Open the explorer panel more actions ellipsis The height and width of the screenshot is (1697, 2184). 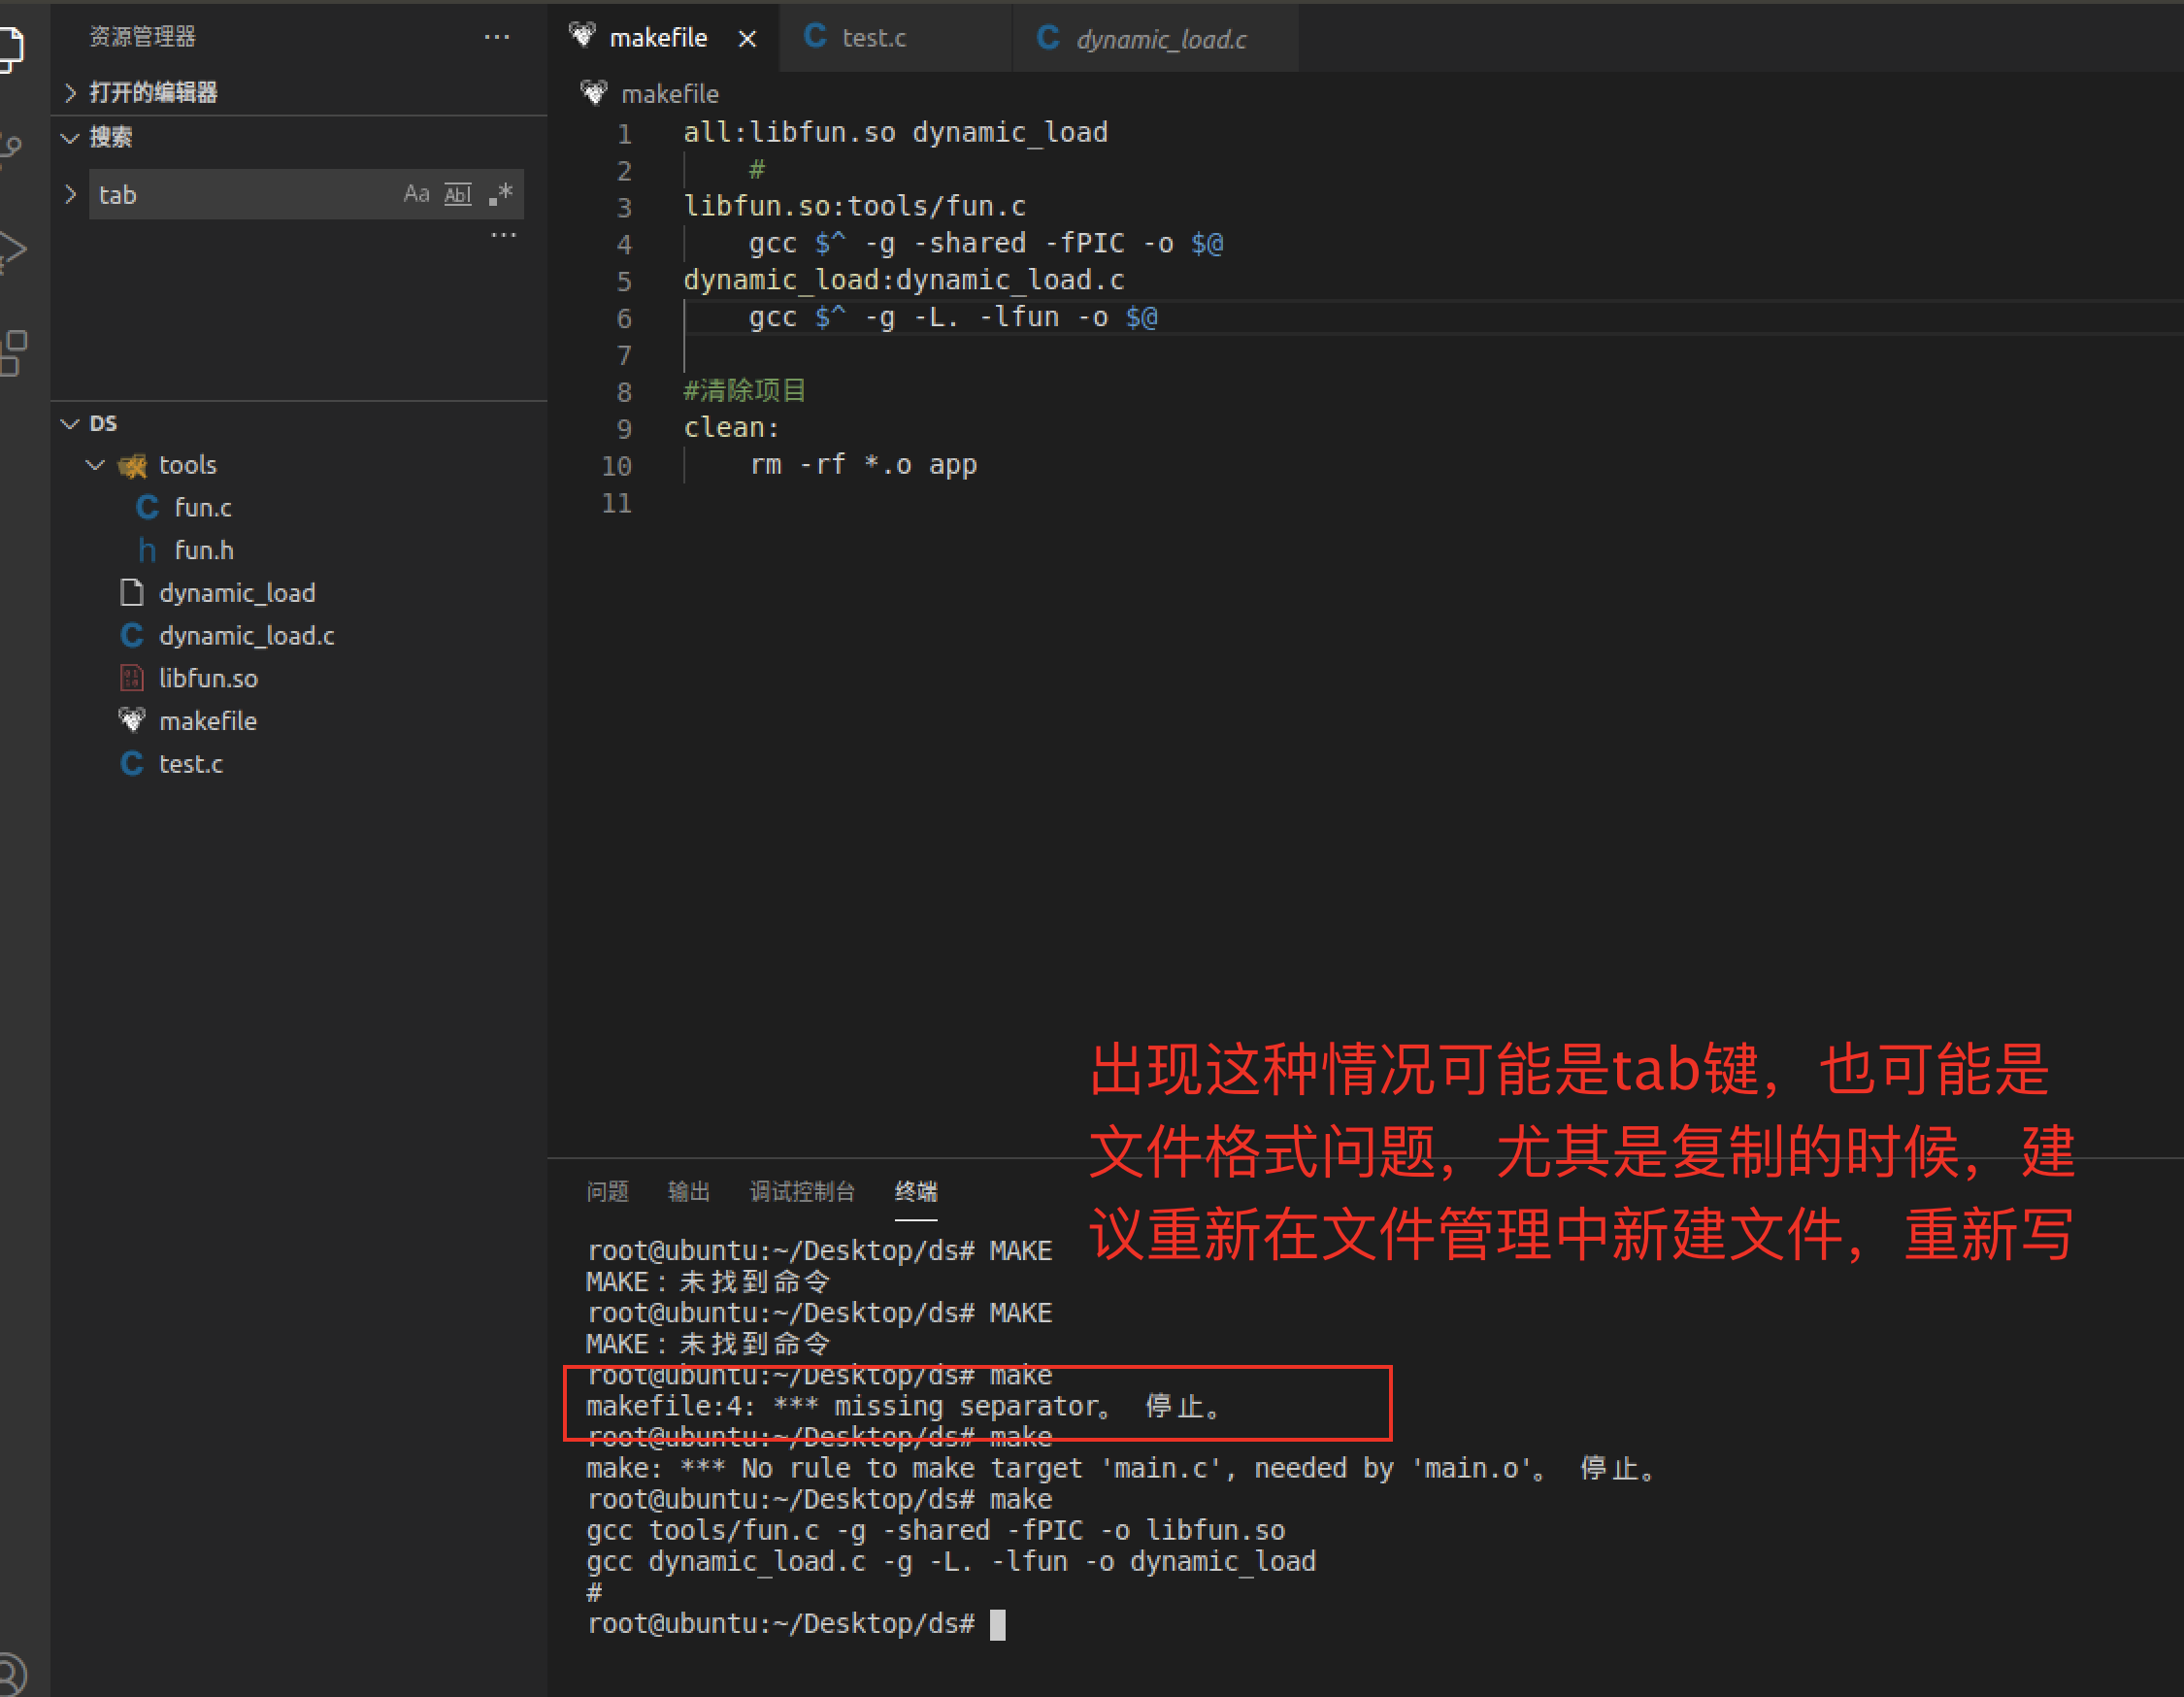pos(497,37)
